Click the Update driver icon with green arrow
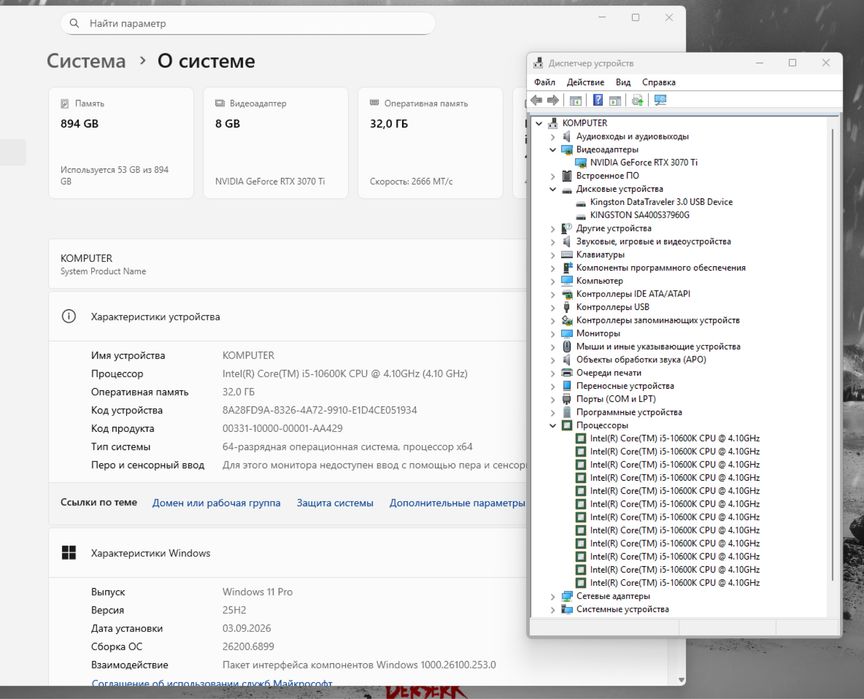 pos(638,100)
